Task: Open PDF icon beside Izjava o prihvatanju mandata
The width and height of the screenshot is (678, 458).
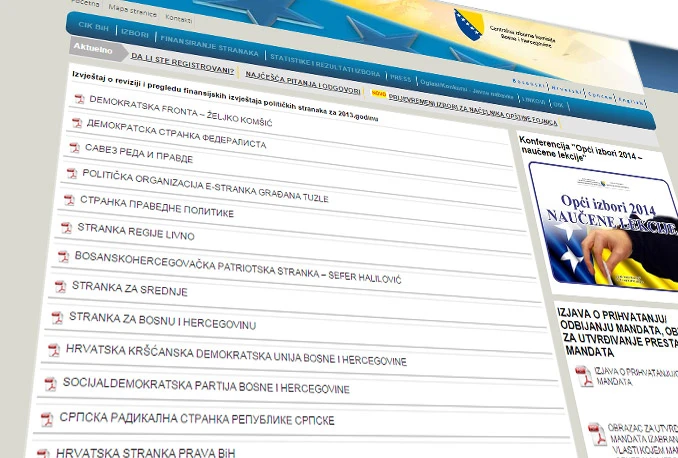Action: (x=584, y=376)
